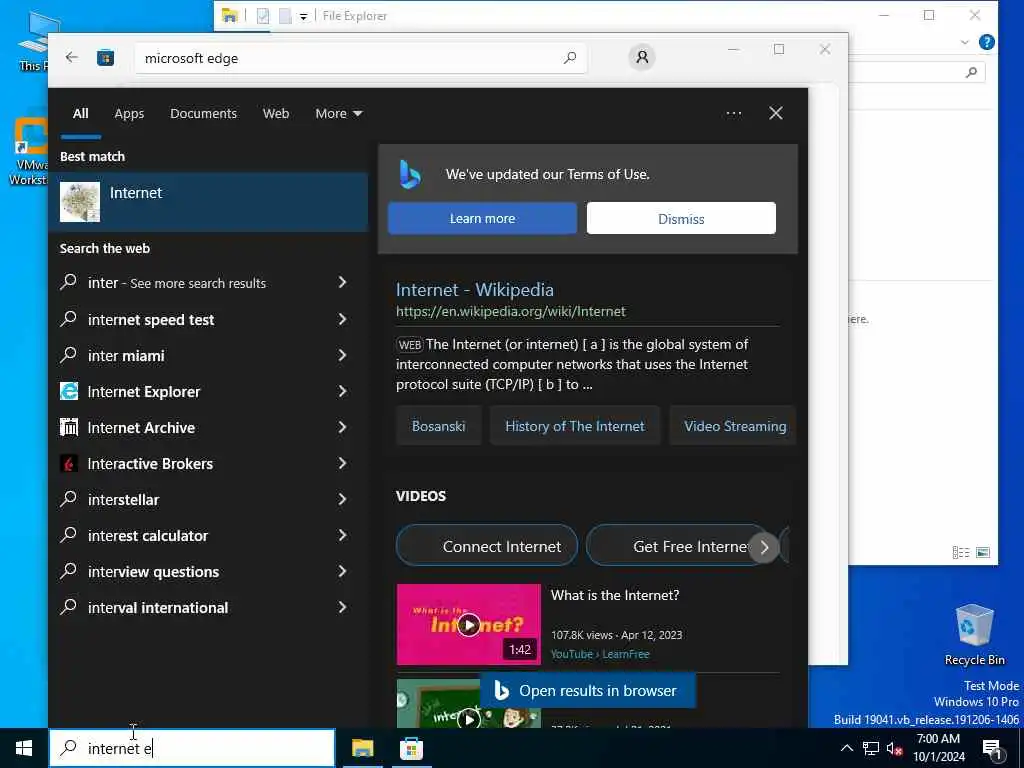The height and width of the screenshot is (768, 1024).
Task: Open the File Explorer help question icon
Action: 987,42
